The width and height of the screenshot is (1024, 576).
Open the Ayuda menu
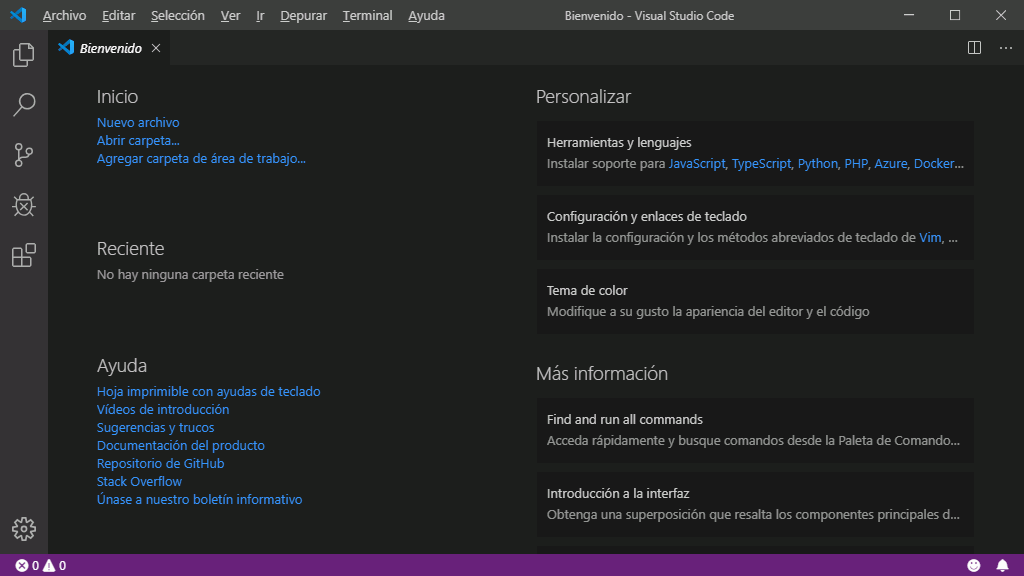[426, 16]
